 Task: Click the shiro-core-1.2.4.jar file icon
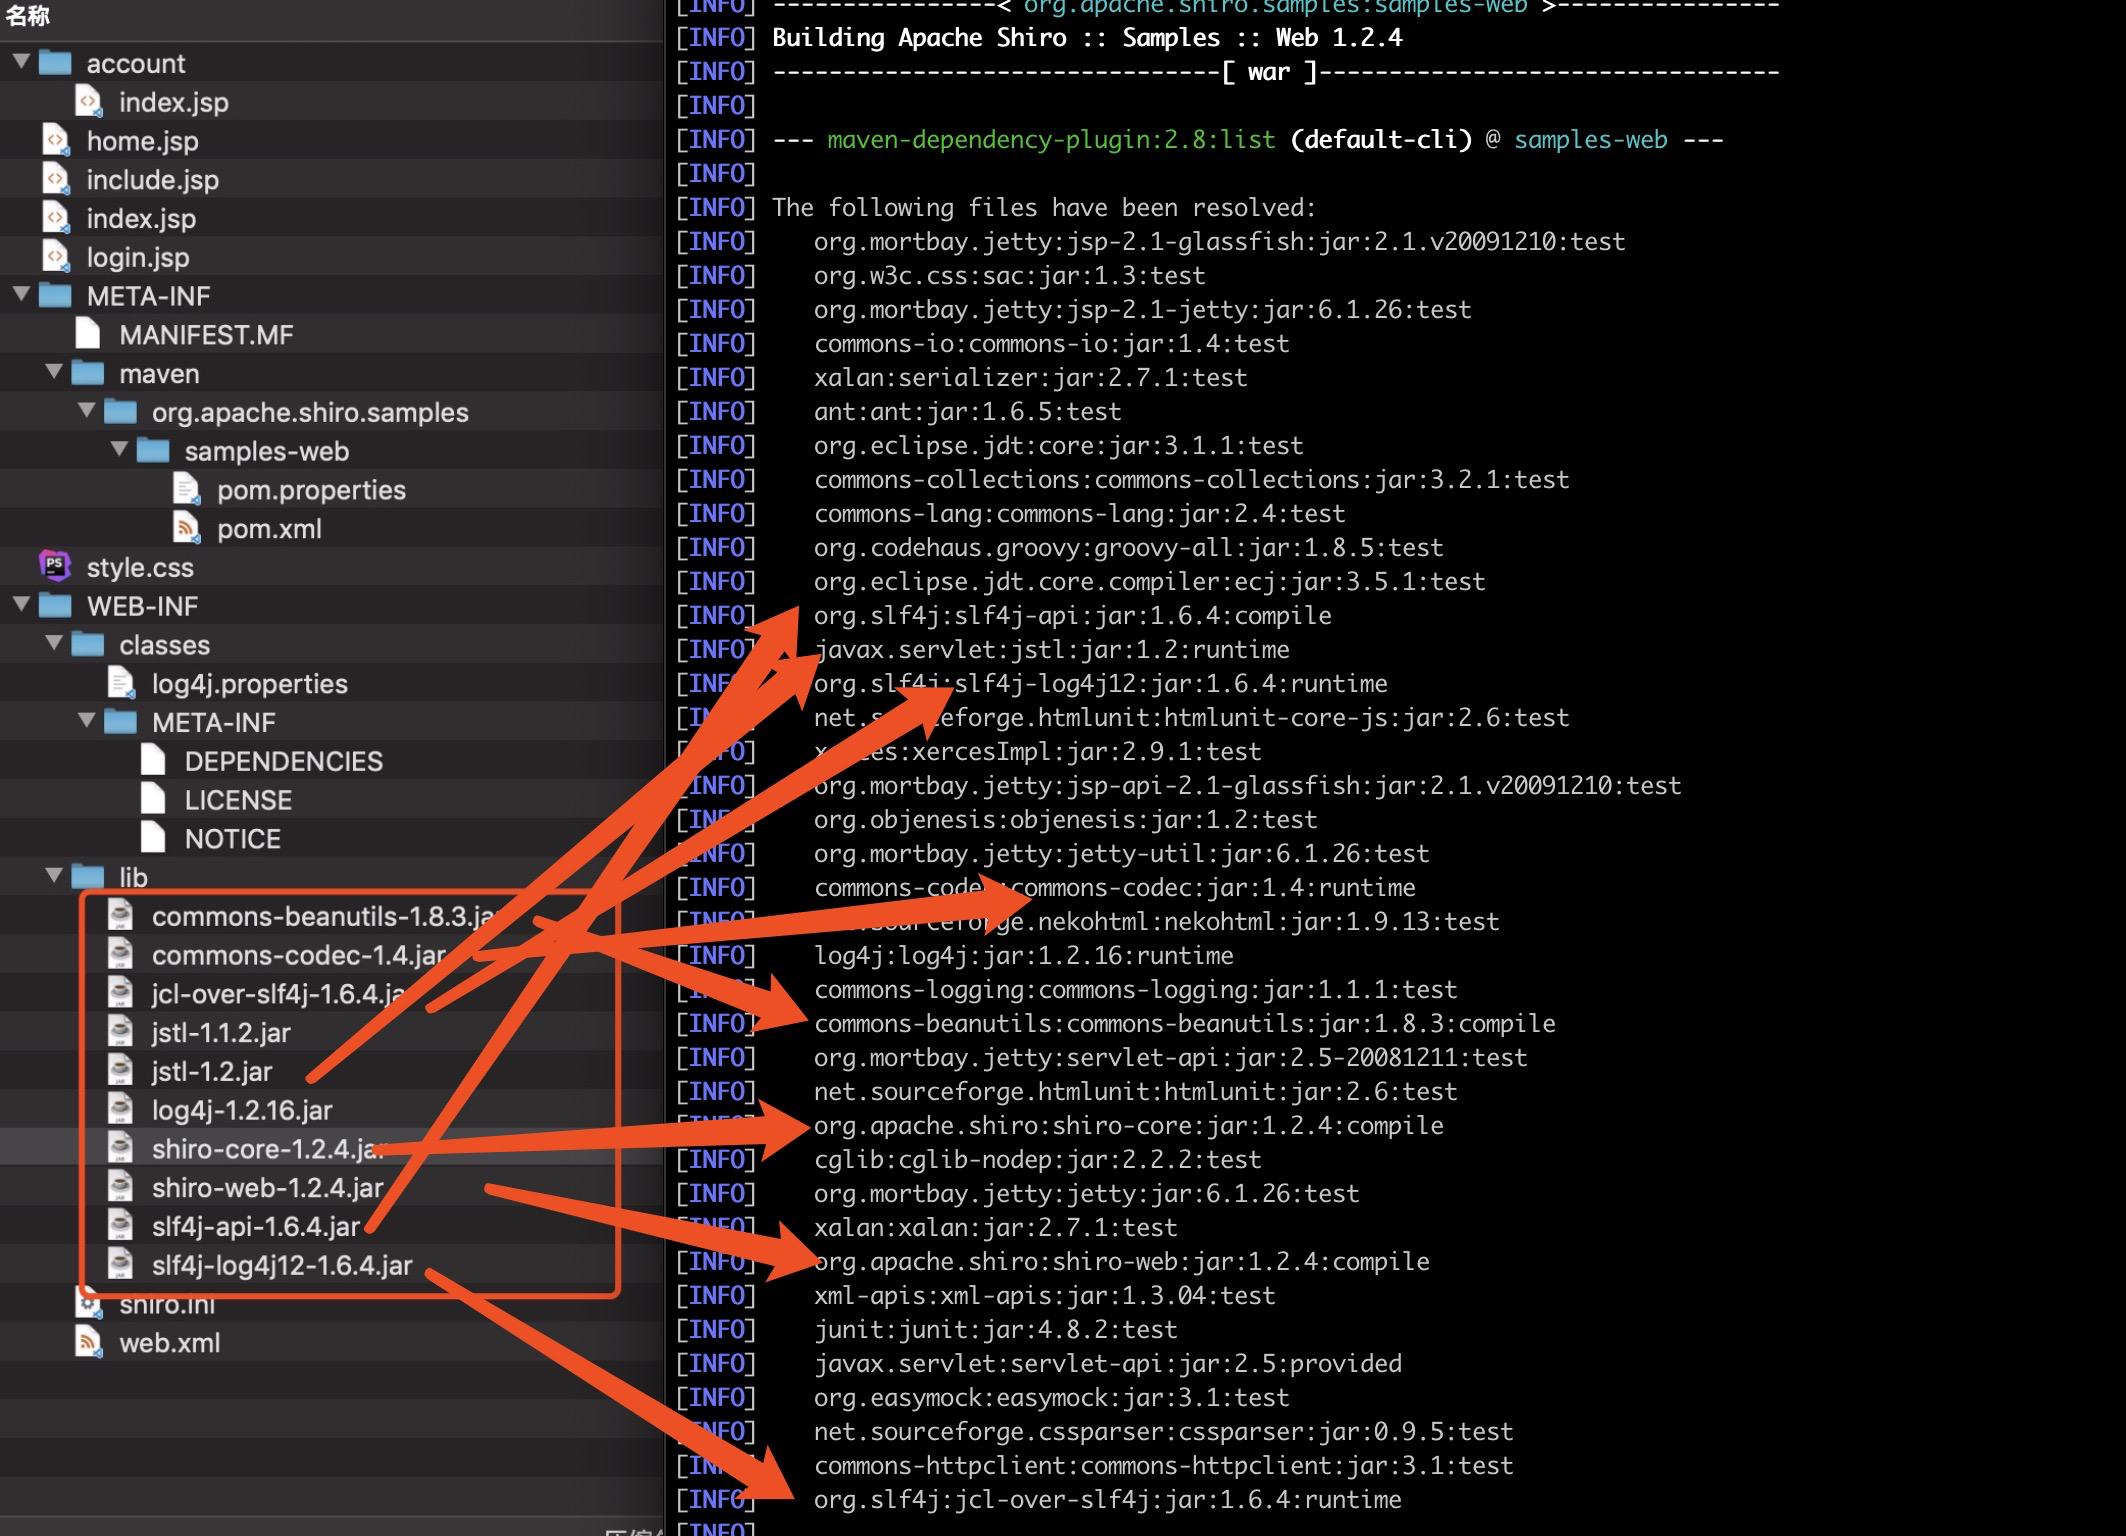[120, 1148]
